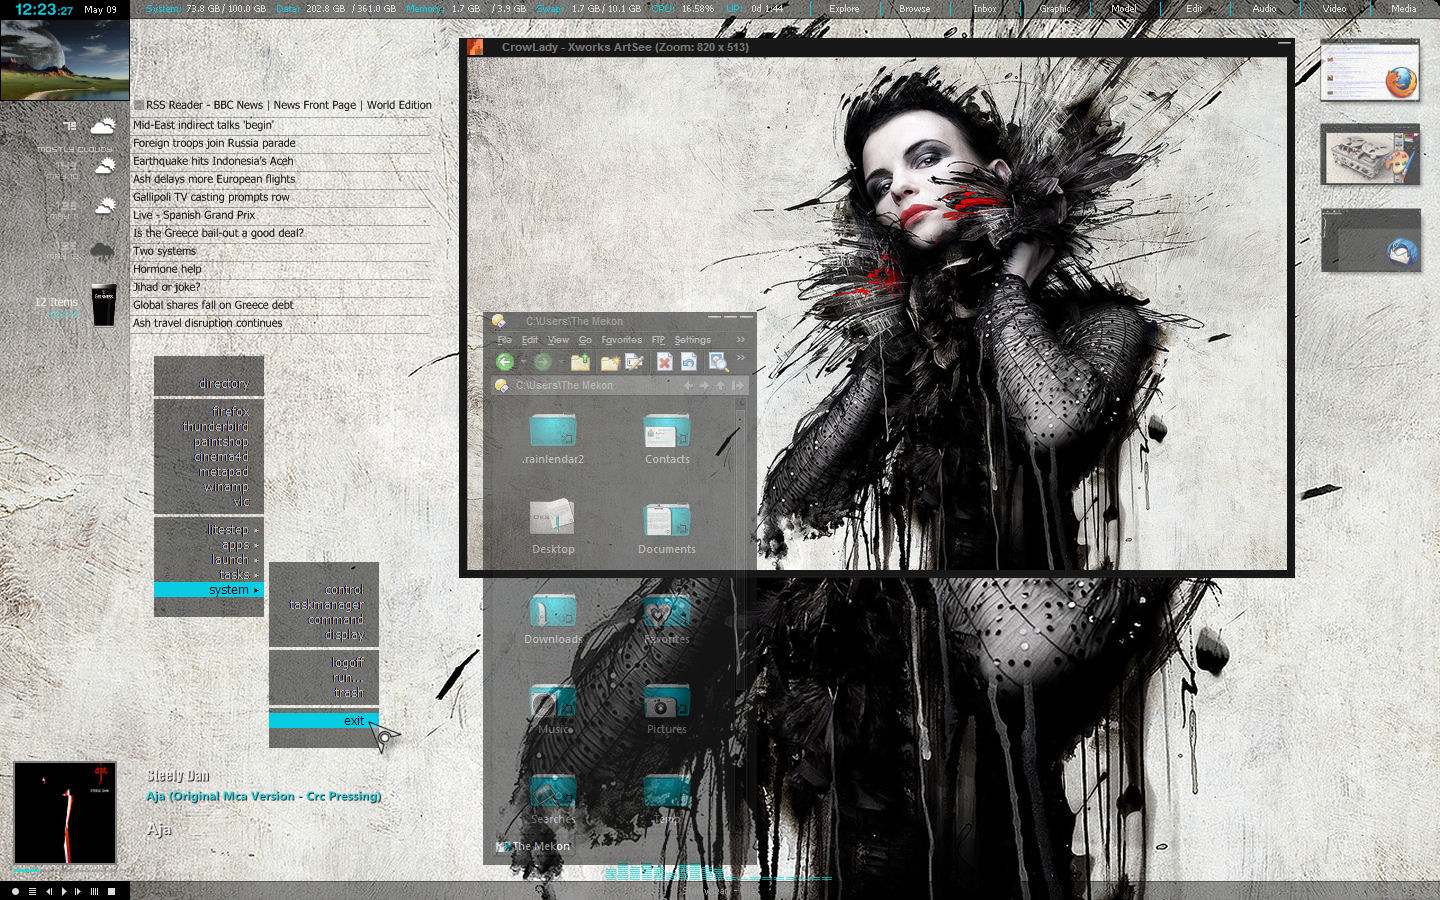Click the equalizer bars icon in player bar

coord(95,891)
